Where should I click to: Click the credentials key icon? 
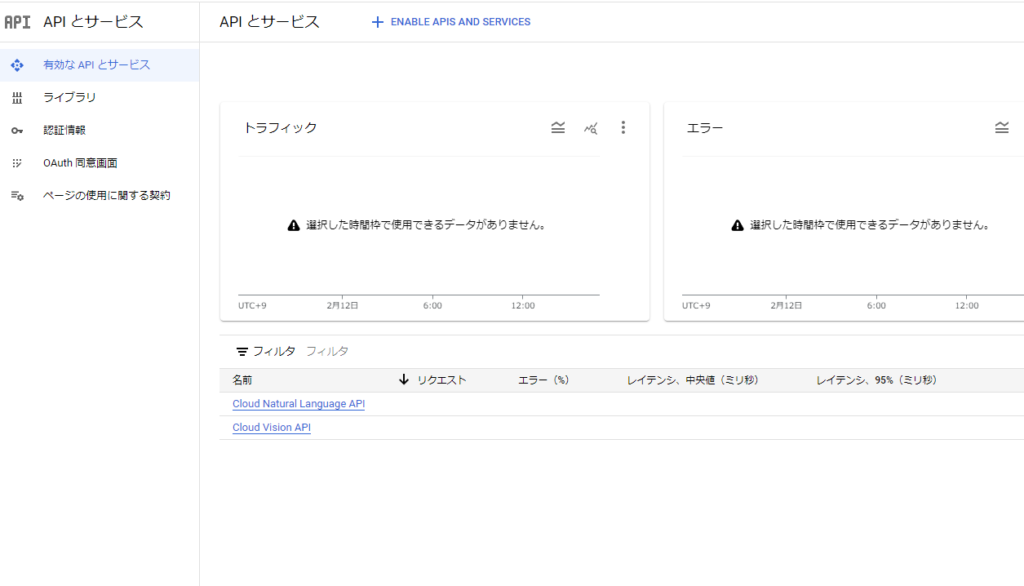[x=17, y=131]
